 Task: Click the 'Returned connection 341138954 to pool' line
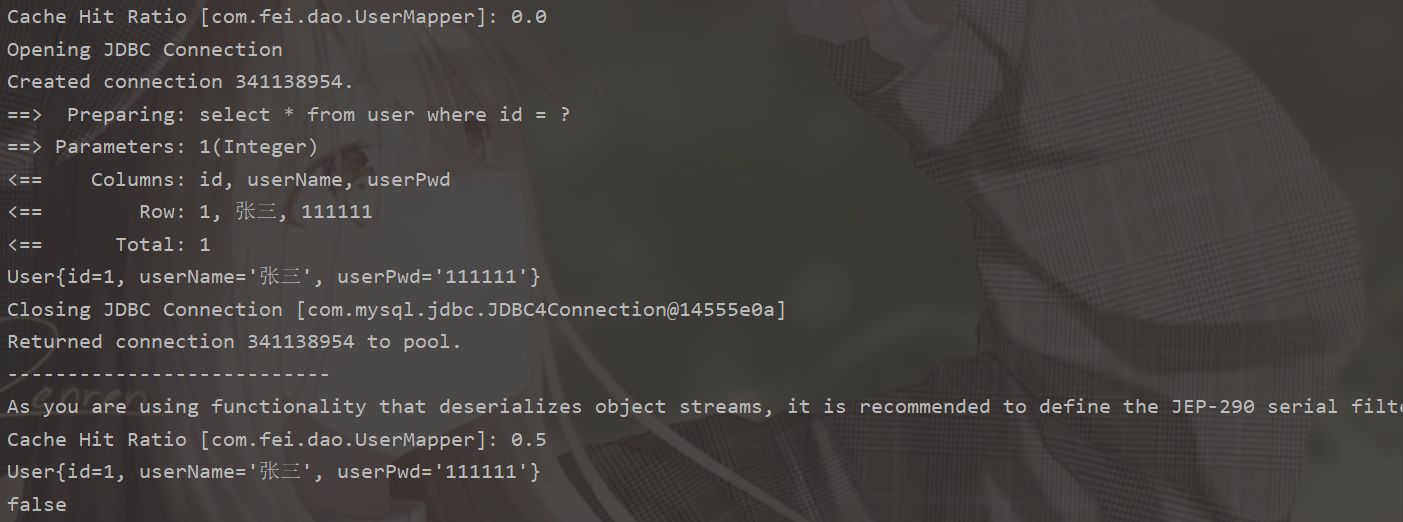[234, 342]
